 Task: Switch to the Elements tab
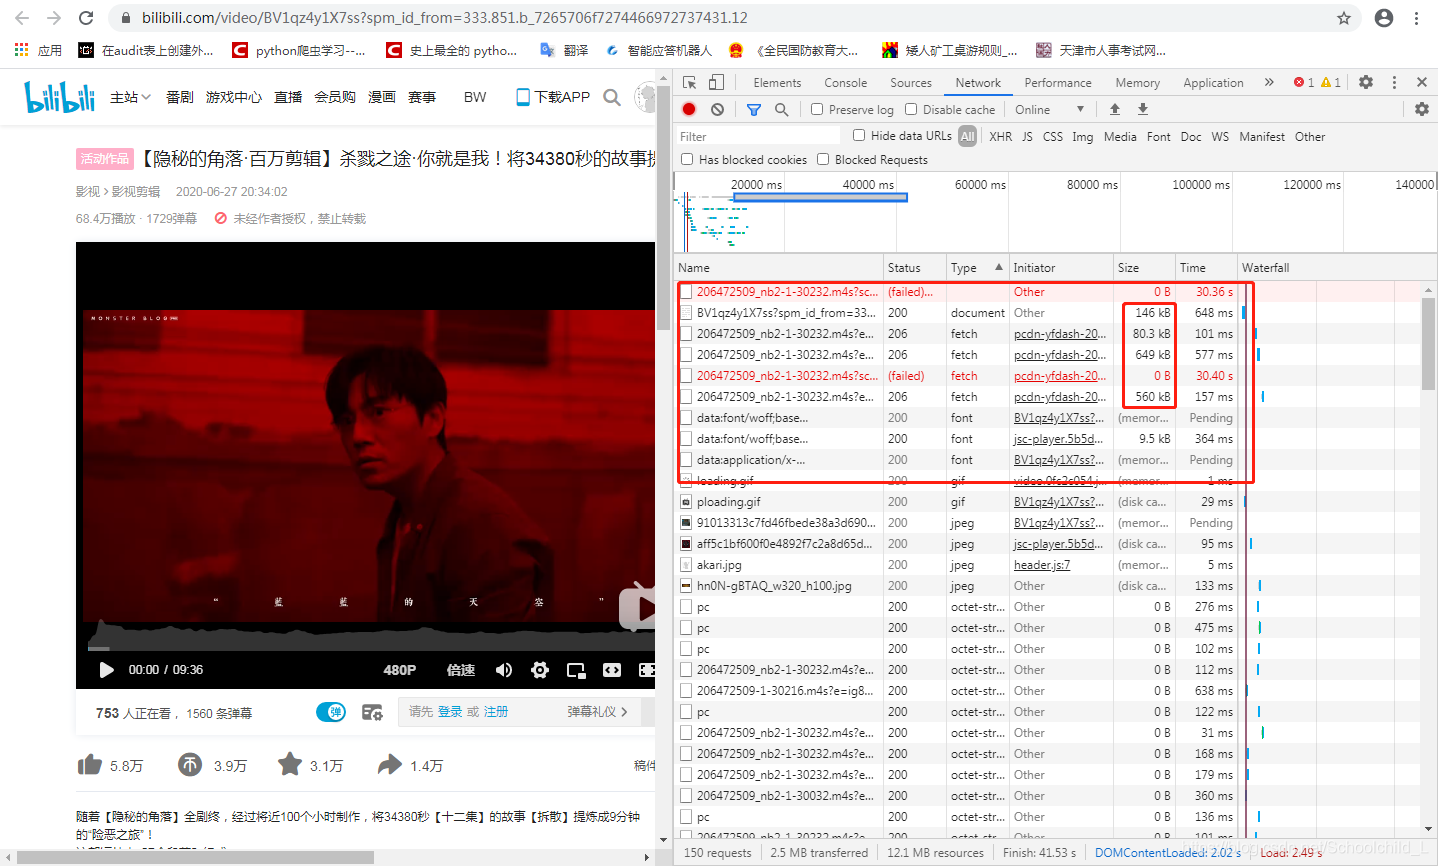pos(777,83)
